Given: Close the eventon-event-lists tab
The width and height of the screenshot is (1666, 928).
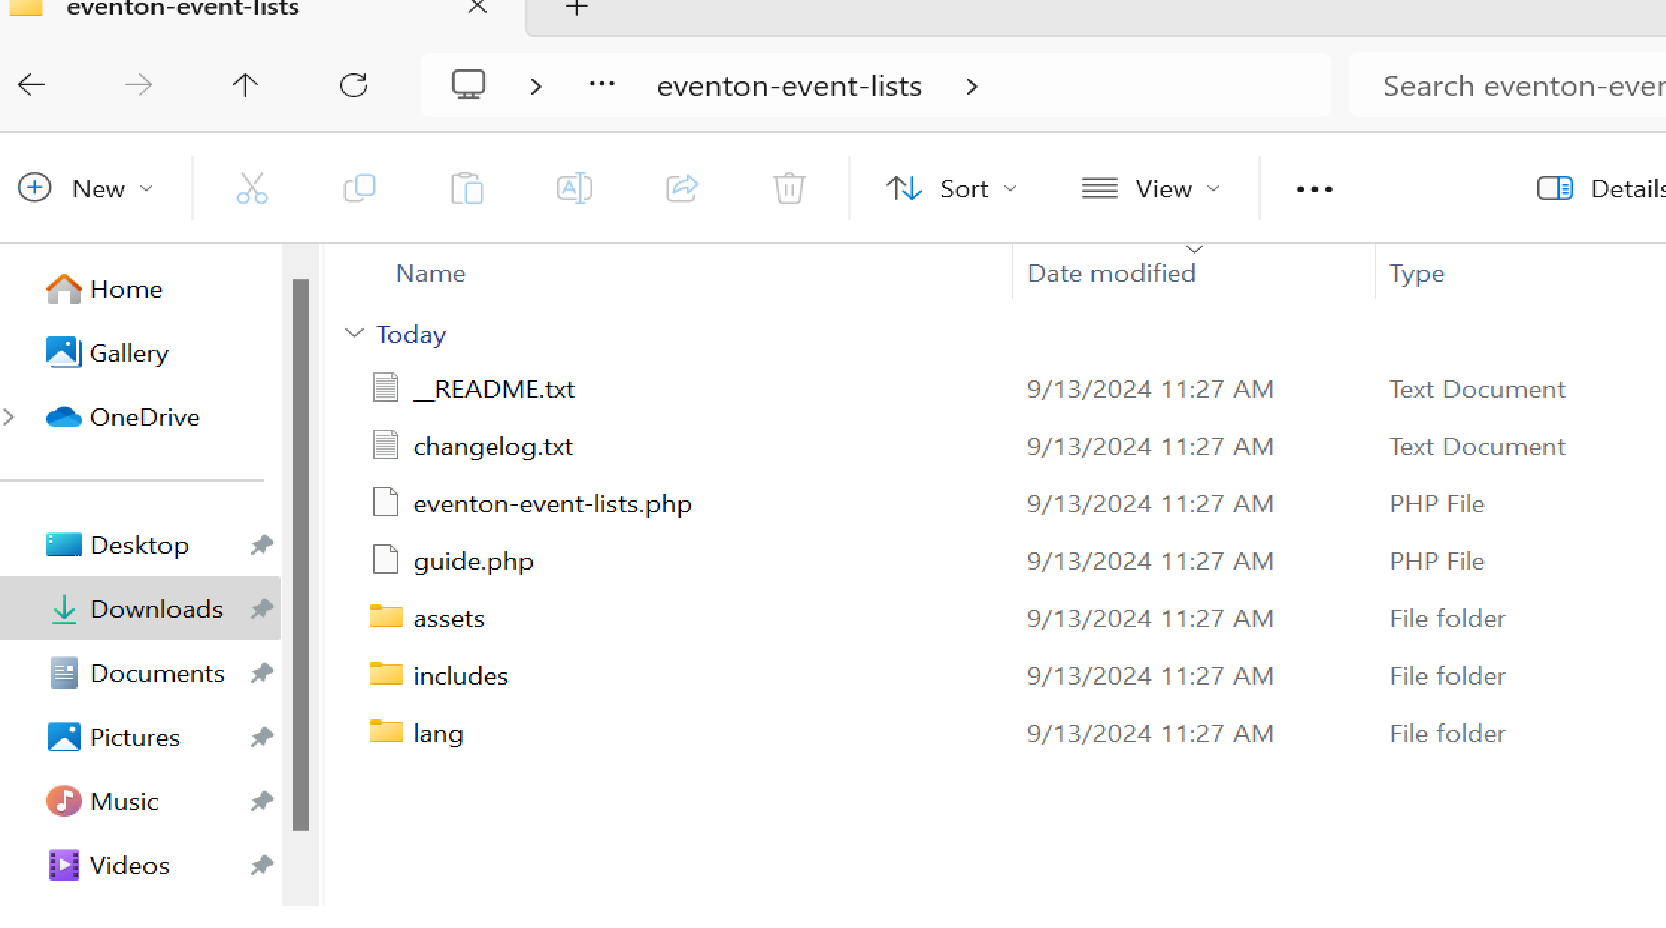Looking at the screenshot, I should click(x=478, y=7).
